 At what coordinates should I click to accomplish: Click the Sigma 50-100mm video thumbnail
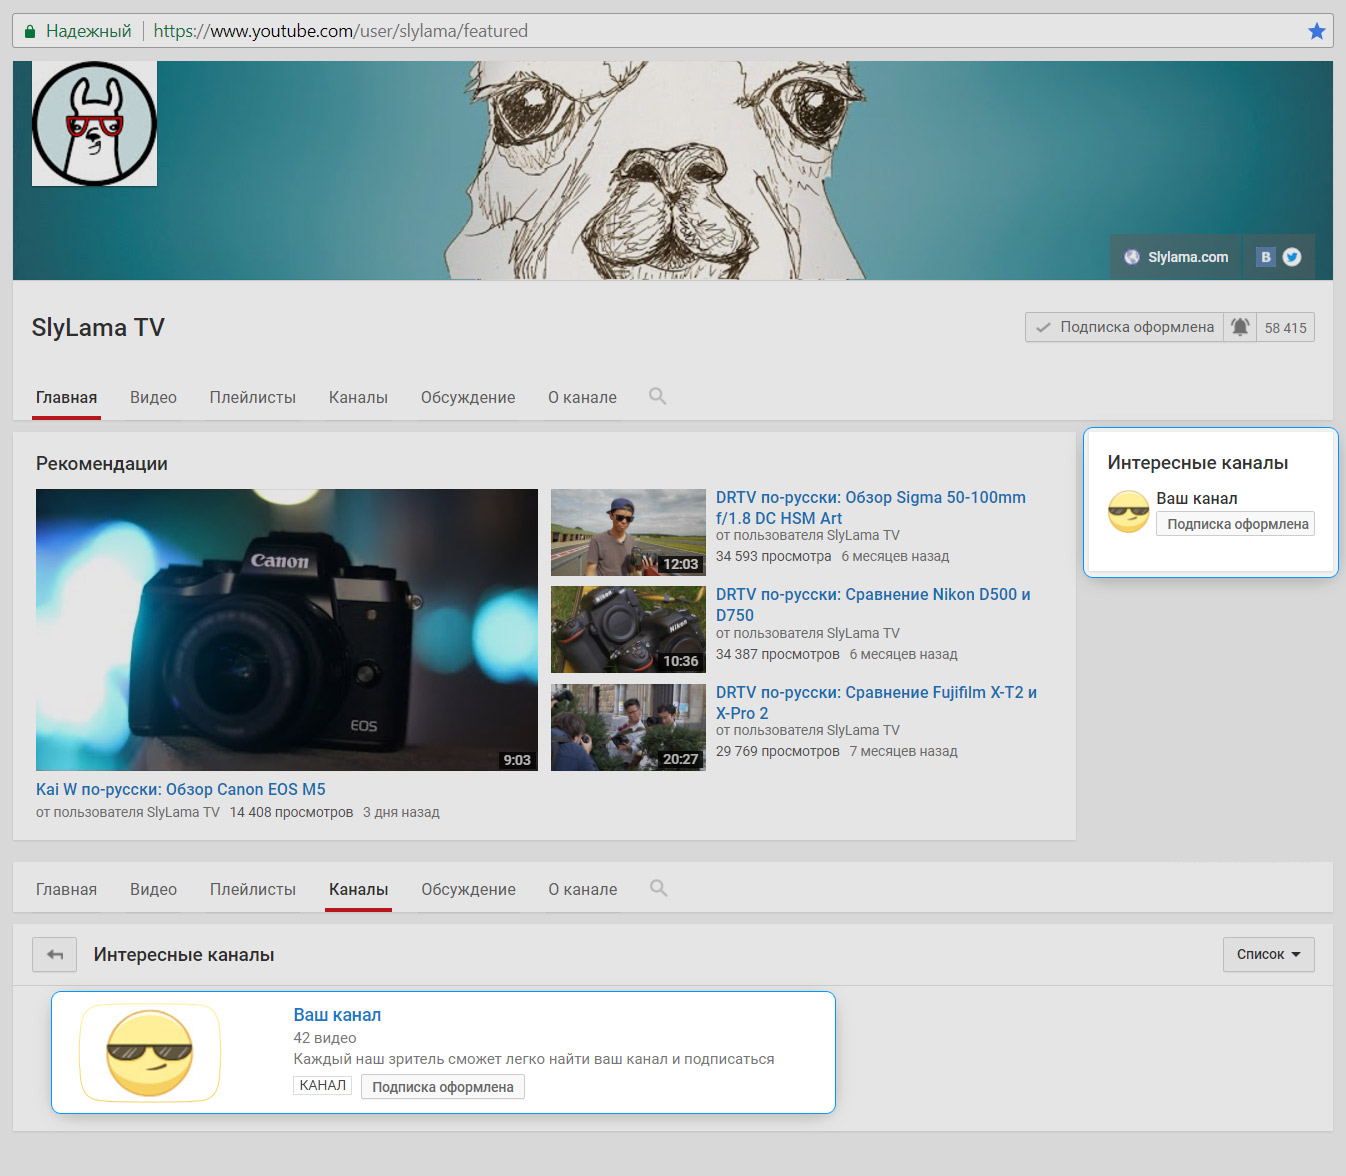628,532
